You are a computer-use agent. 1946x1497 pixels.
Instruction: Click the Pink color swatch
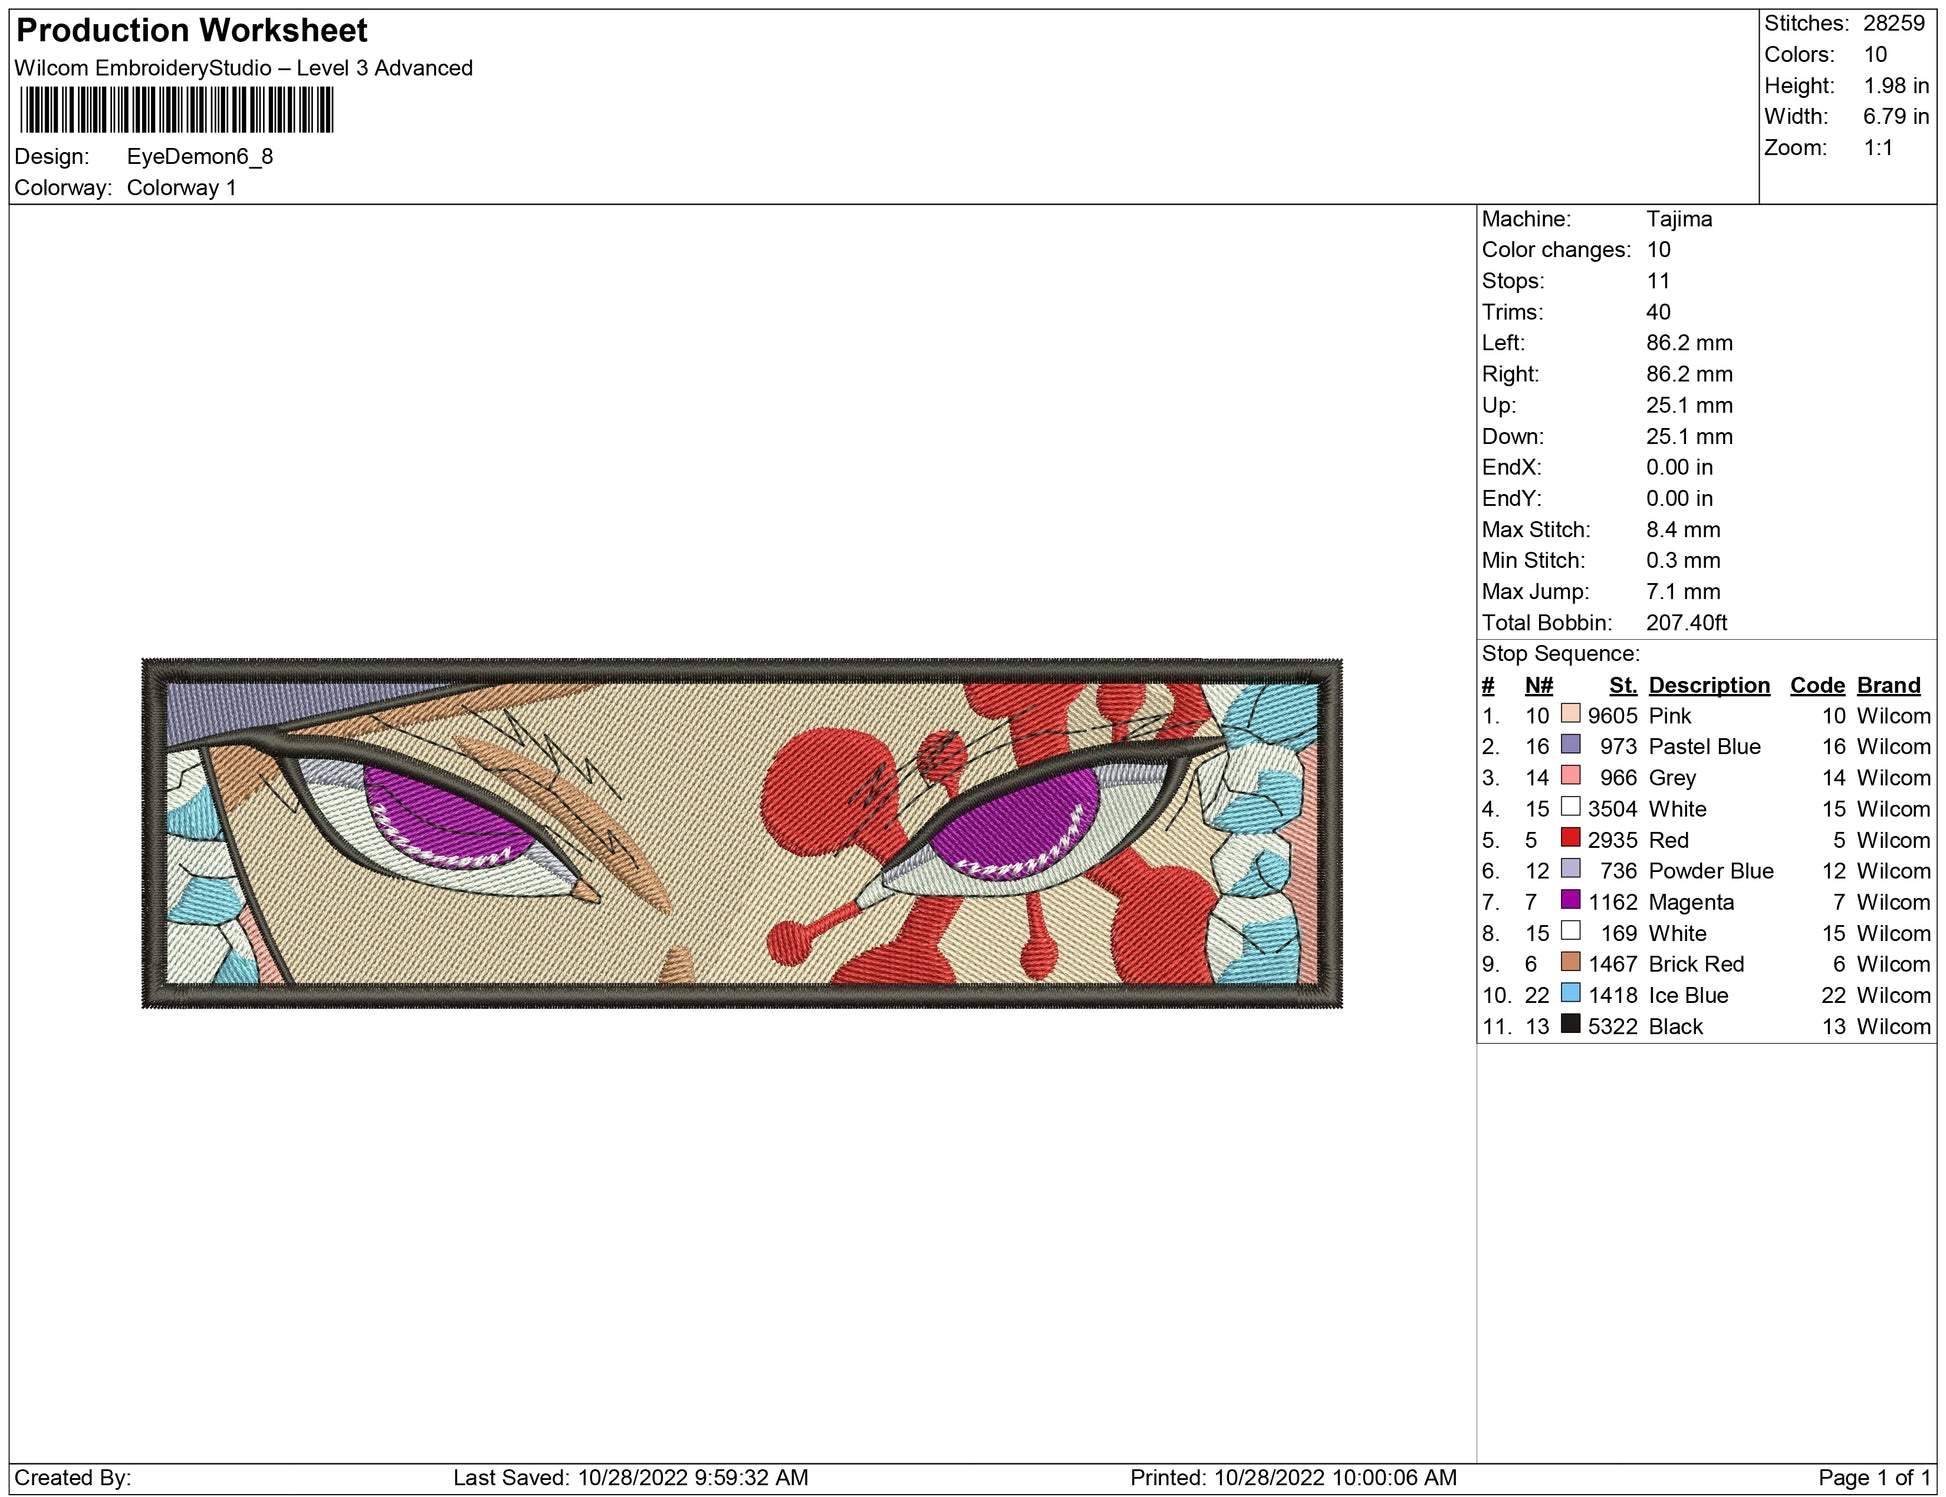(x=1570, y=714)
